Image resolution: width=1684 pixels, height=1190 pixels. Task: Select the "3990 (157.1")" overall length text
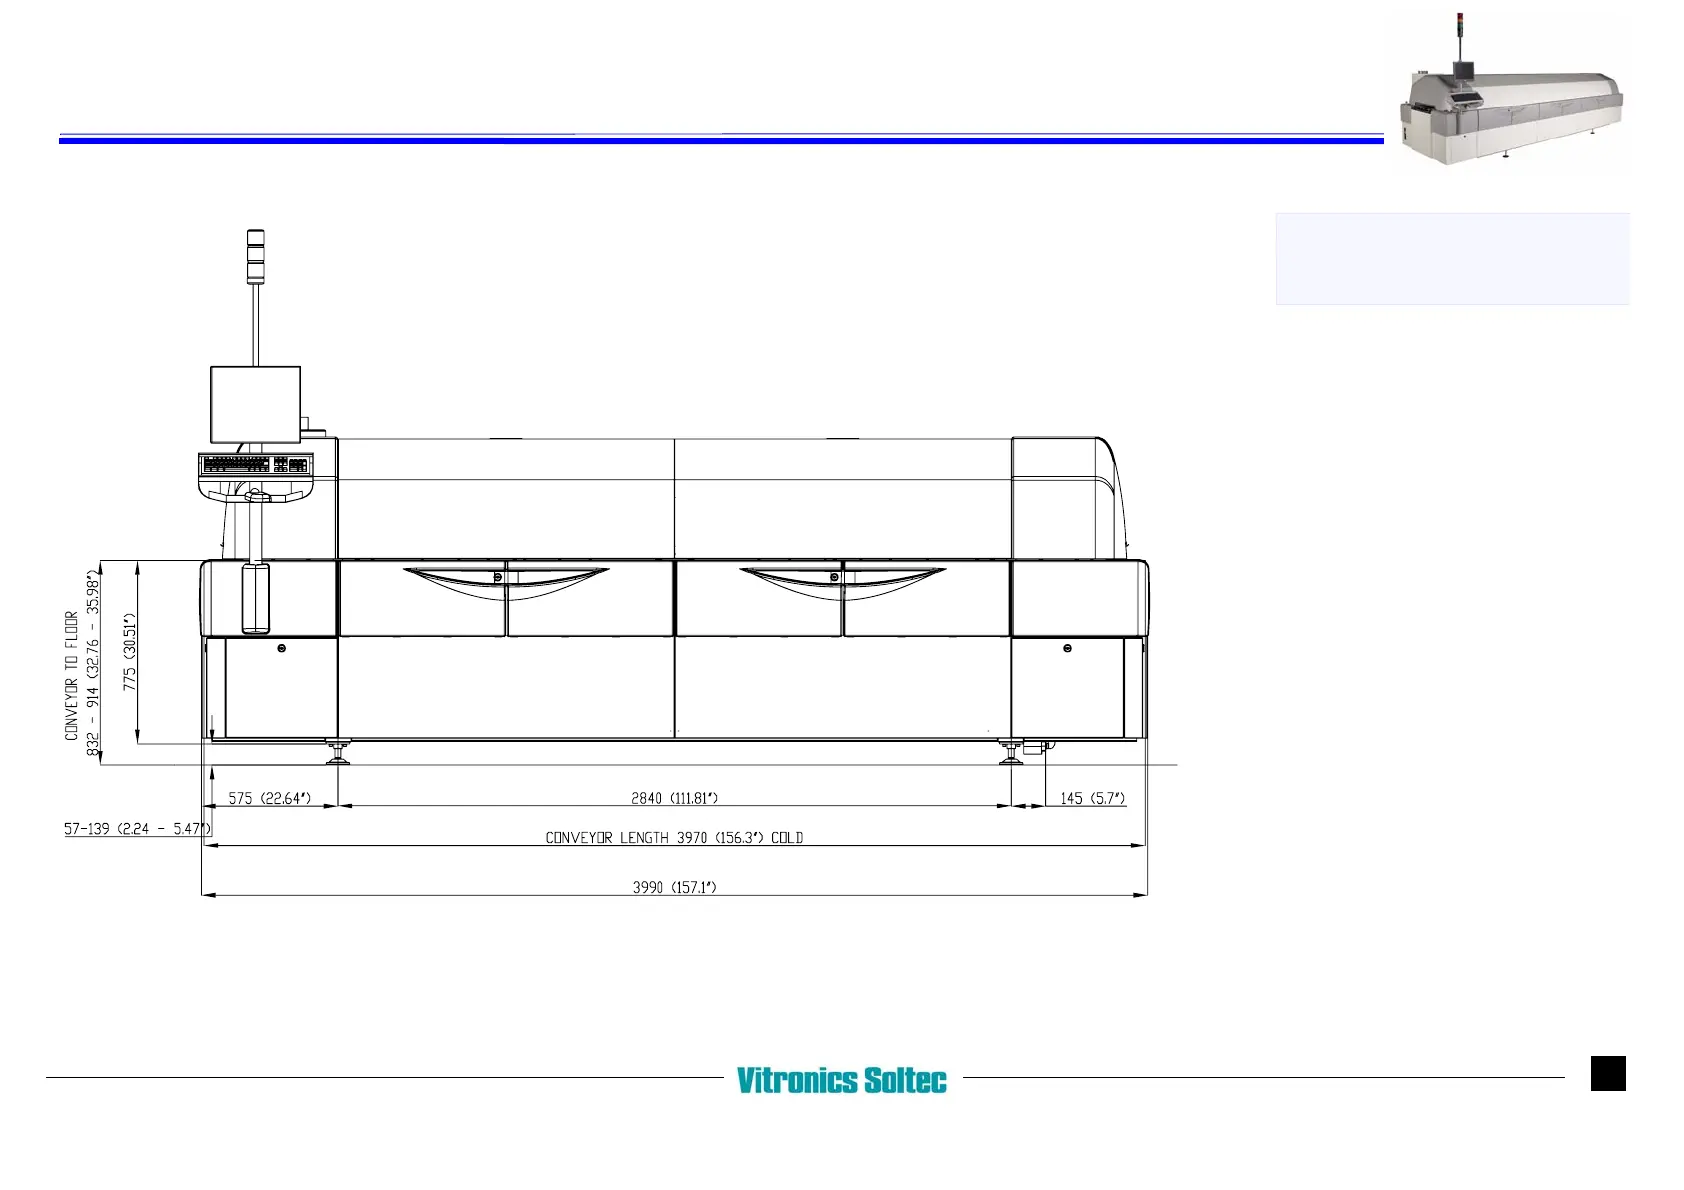coord(674,887)
